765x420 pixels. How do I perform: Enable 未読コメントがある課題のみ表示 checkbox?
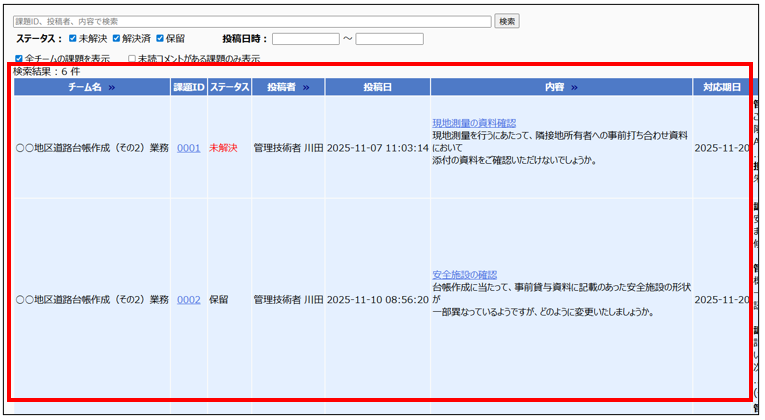tap(132, 59)
